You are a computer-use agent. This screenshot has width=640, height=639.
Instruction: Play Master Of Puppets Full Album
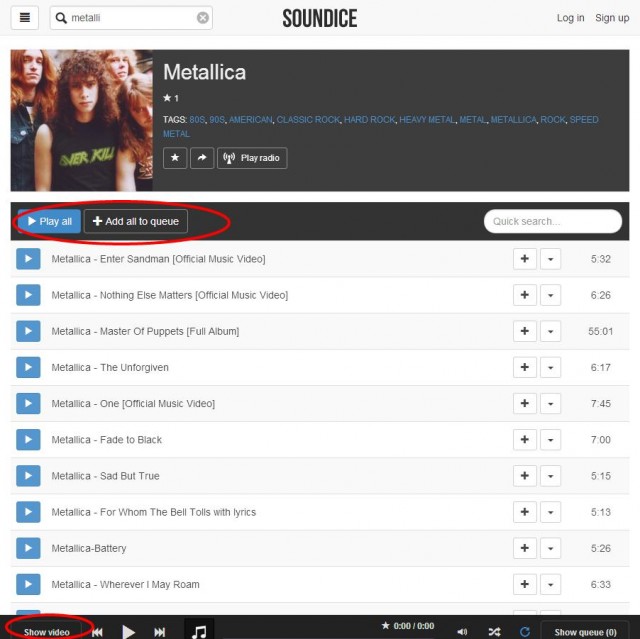(28, 331)
